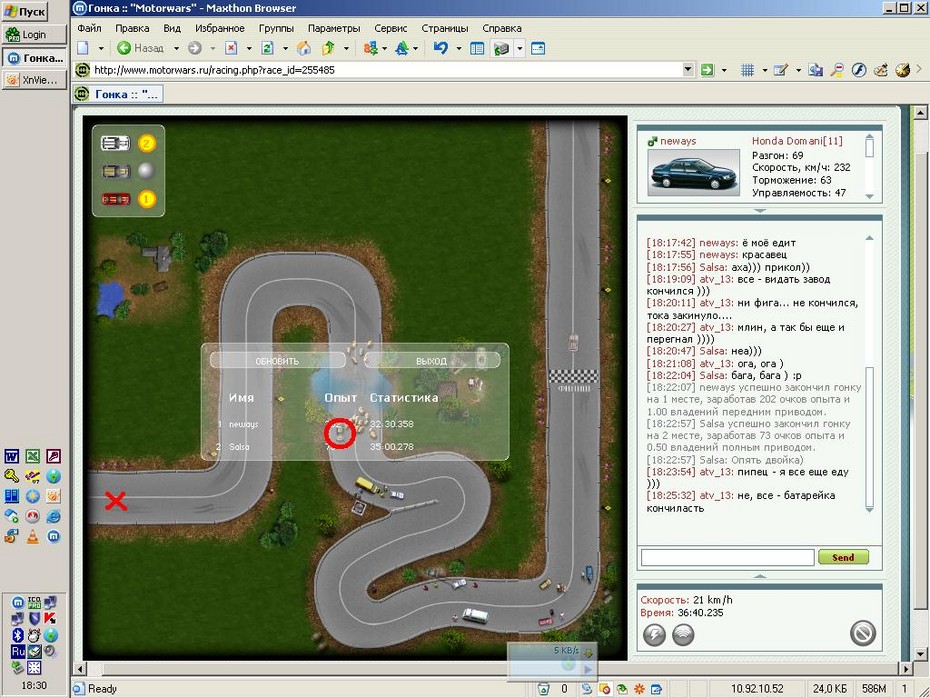Click the lightning bolt nitro round button
930x698 pixels.
pyautogui.click(x=654, y=635)
